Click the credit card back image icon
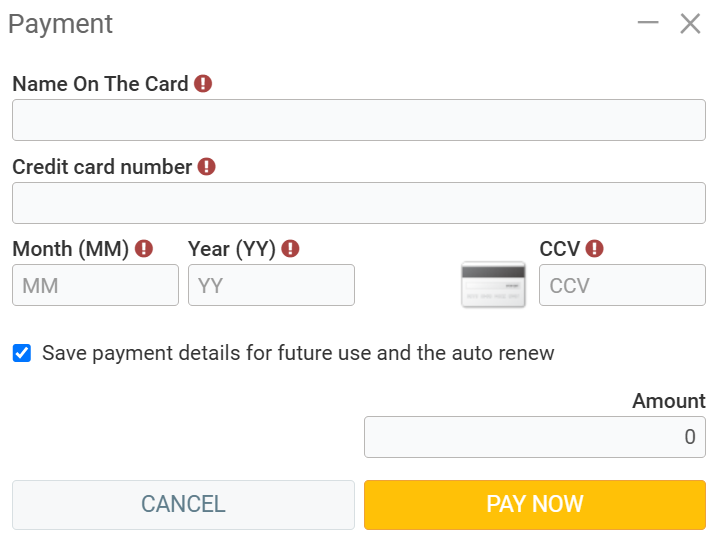The image size is (713, 533). click(493, 284)
